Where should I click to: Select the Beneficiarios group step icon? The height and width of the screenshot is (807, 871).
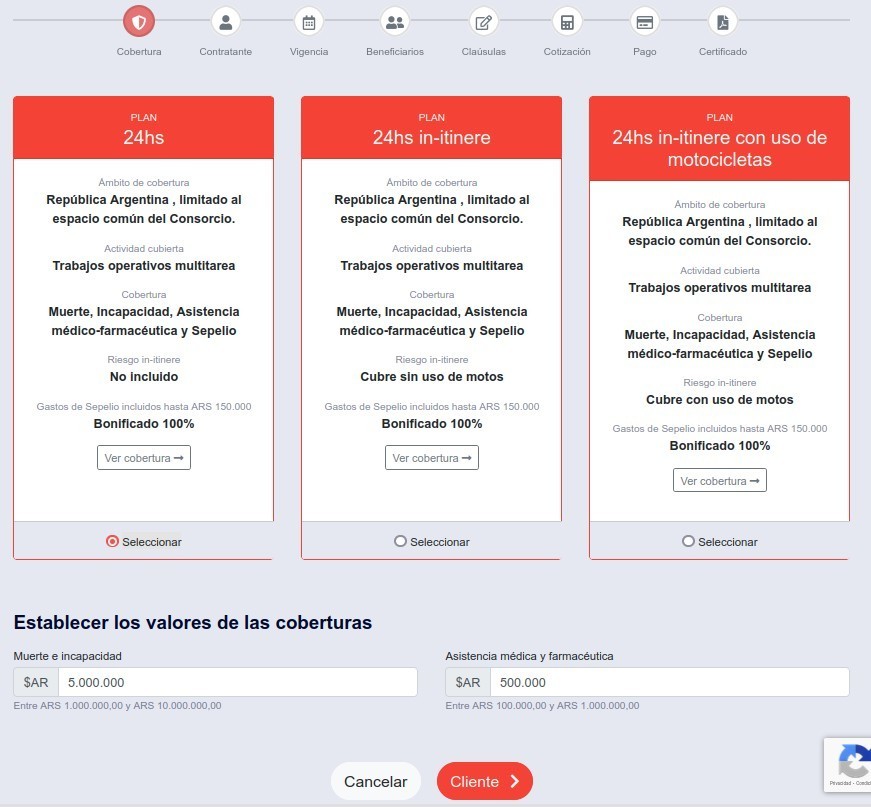[x=395, y=21]
